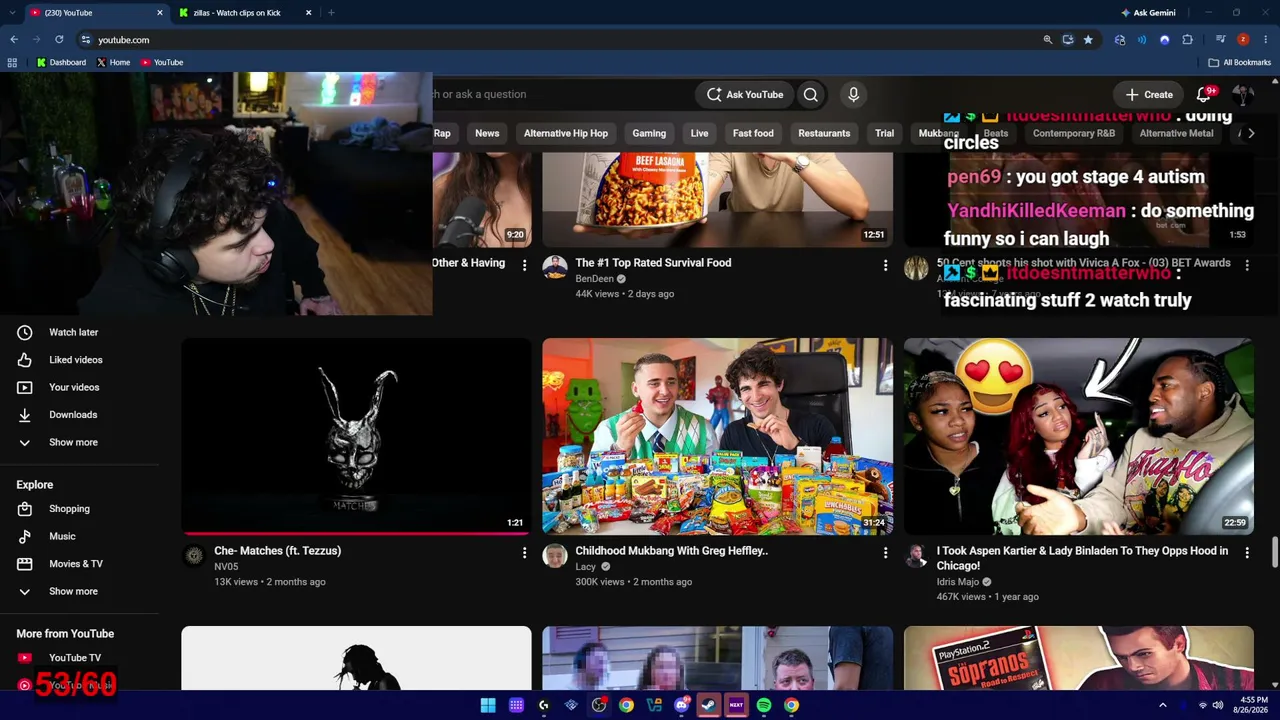Image resolution: width=1280 pixels, height=720 pixels.
Task: Open the X Home bookmark
Action: pos(113,62)
